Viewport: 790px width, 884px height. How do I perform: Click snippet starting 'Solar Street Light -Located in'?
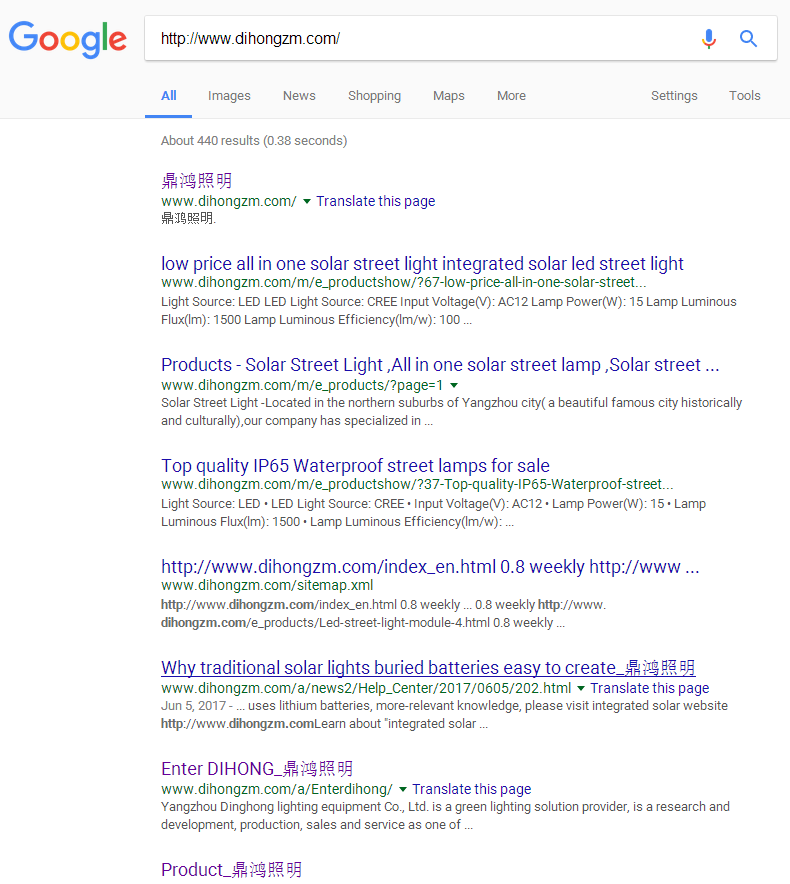(x=451, y=412)
